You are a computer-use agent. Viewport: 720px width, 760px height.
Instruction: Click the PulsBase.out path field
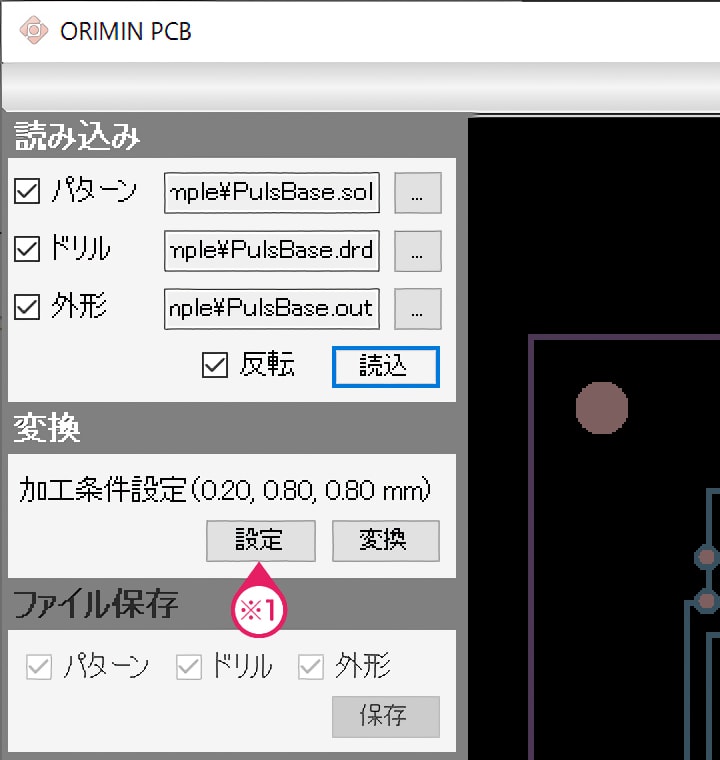coord(272,309)
